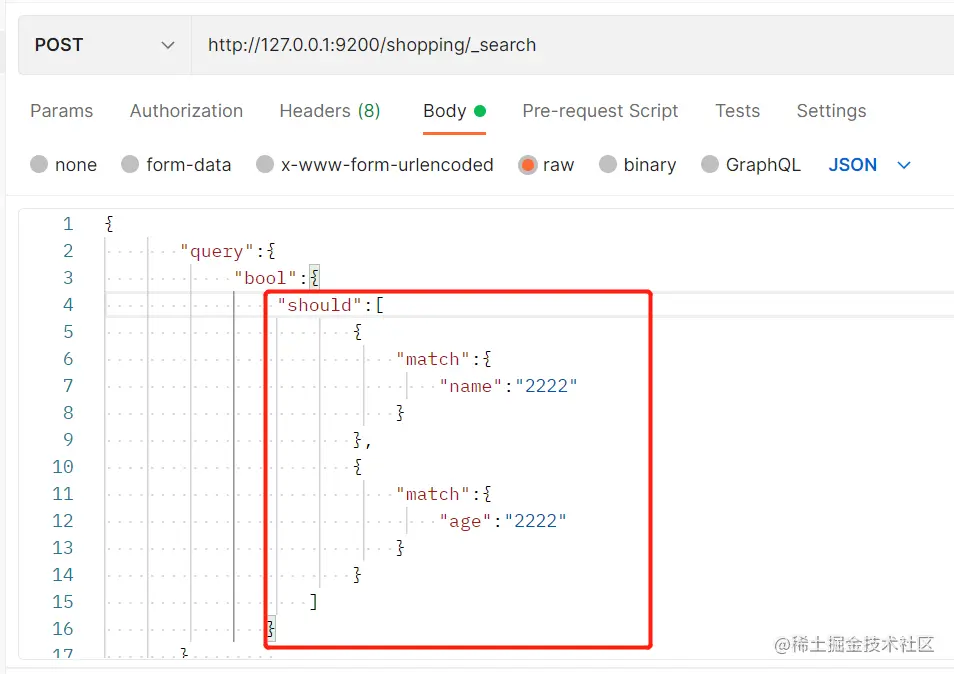Click line number 10 in the gutter
954x674 pixels.
click(63, 467)
